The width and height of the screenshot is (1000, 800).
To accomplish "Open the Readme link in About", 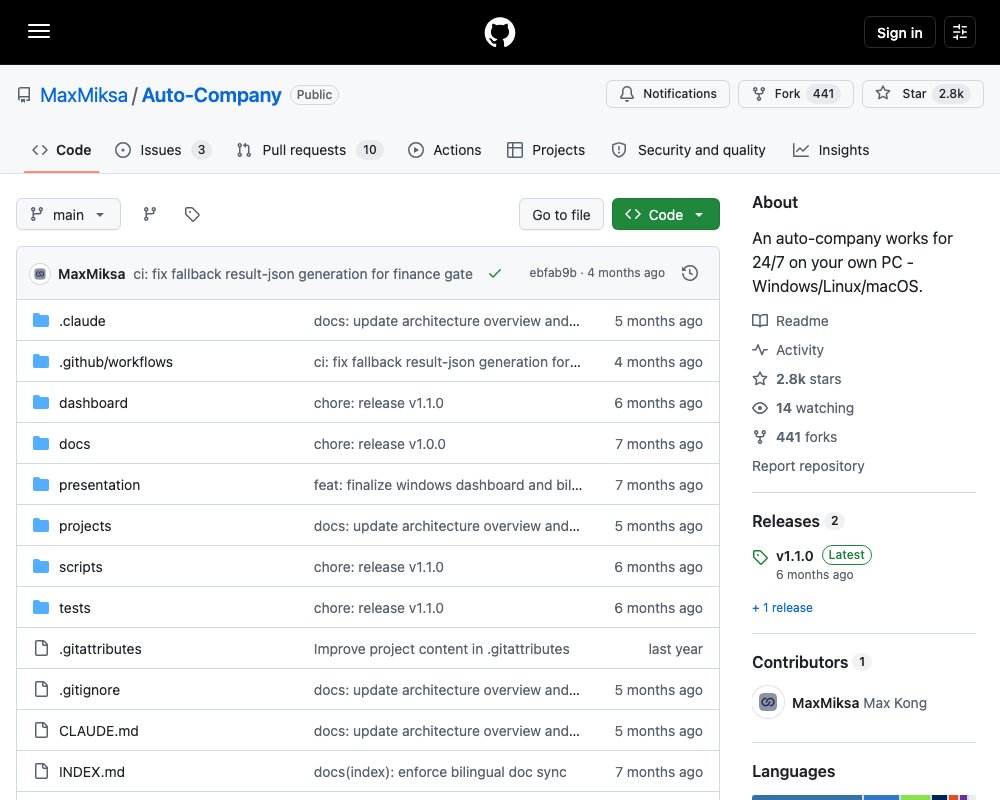I will click(x=790, y=321).
